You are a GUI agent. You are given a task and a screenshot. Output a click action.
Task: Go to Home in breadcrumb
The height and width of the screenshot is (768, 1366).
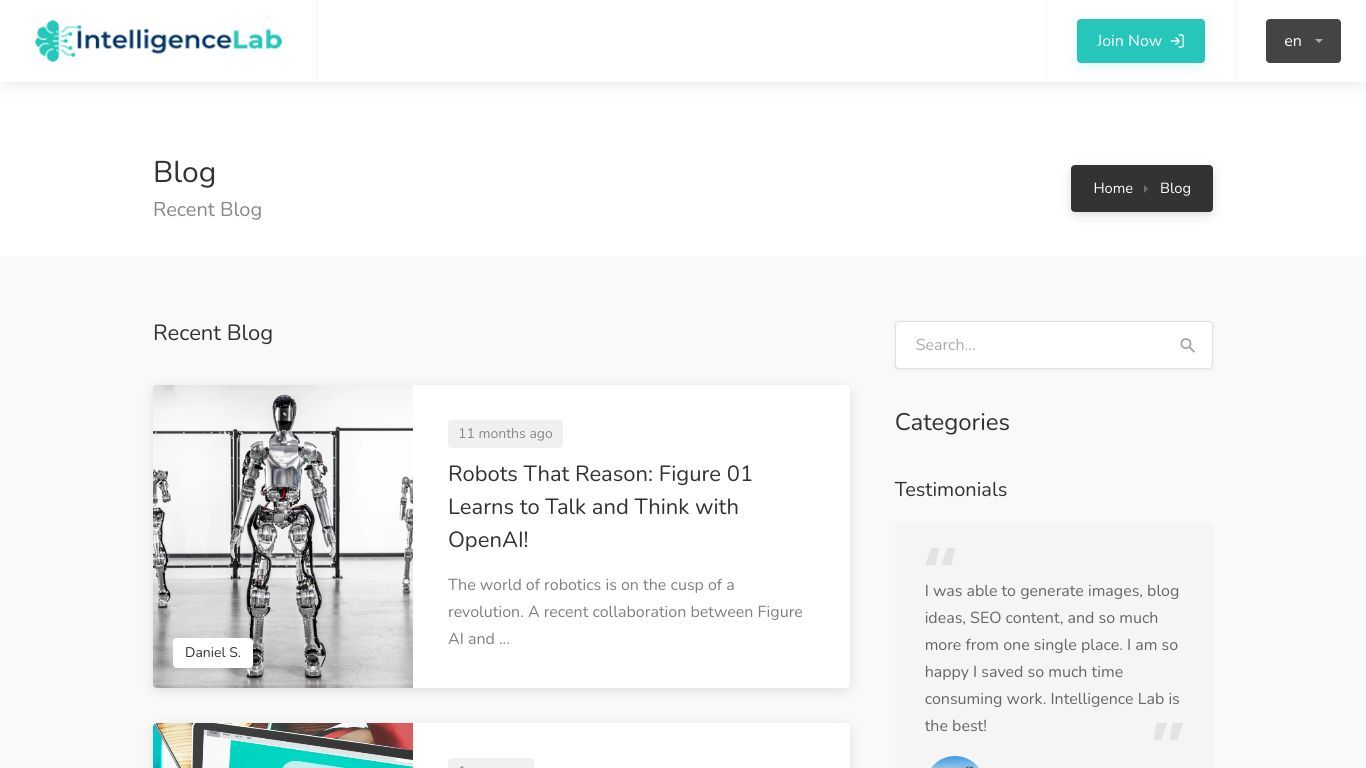click(x=1112, y=188)
